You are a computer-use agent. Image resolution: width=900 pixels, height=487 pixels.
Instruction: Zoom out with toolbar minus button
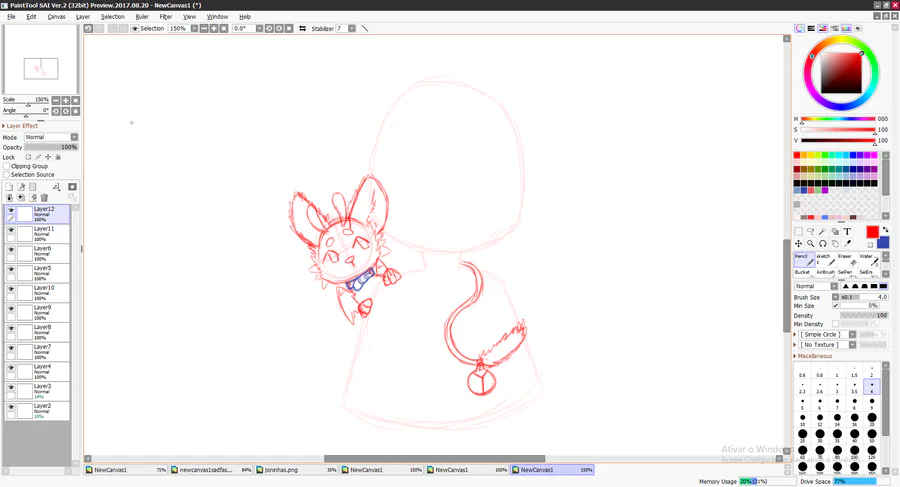point(204,28)
